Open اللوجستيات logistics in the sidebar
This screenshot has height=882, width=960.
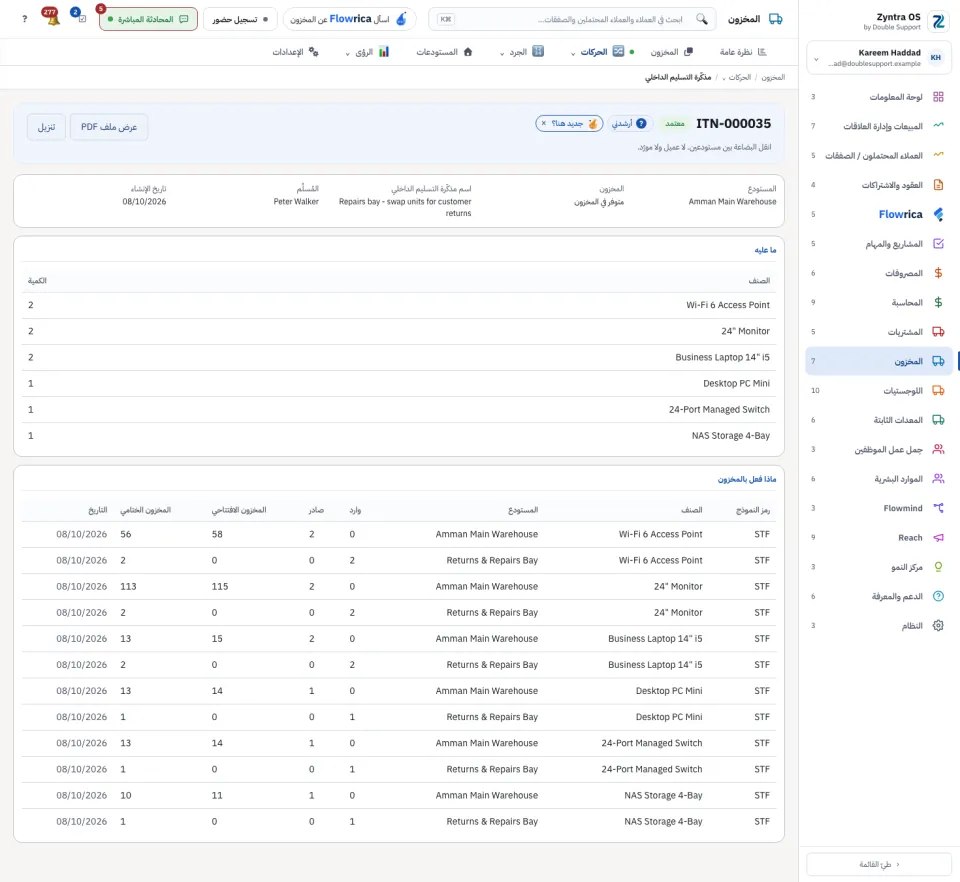click(877, 391)
